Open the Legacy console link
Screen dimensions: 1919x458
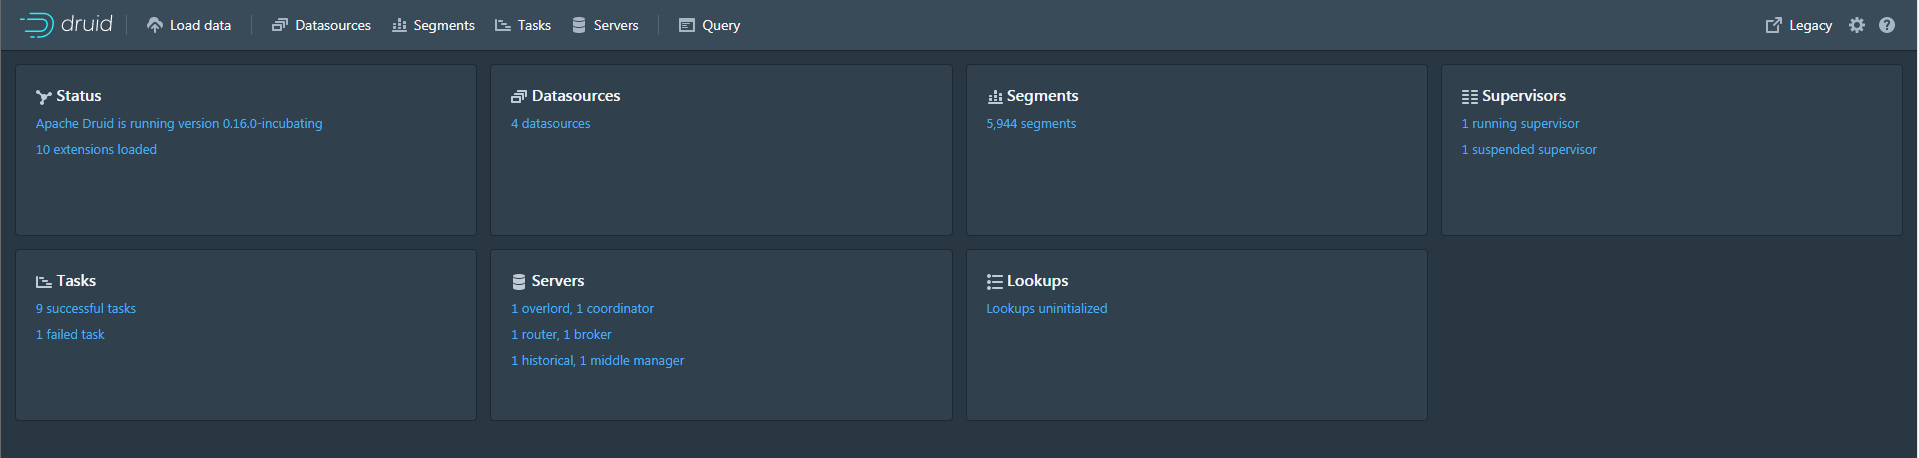1799,25
